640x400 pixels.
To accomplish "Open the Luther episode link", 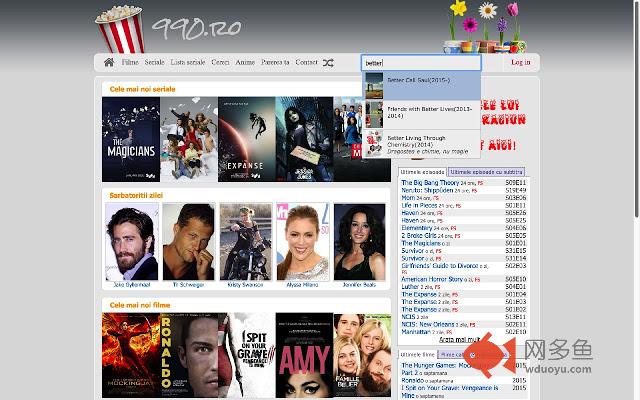I will [410, 287].
